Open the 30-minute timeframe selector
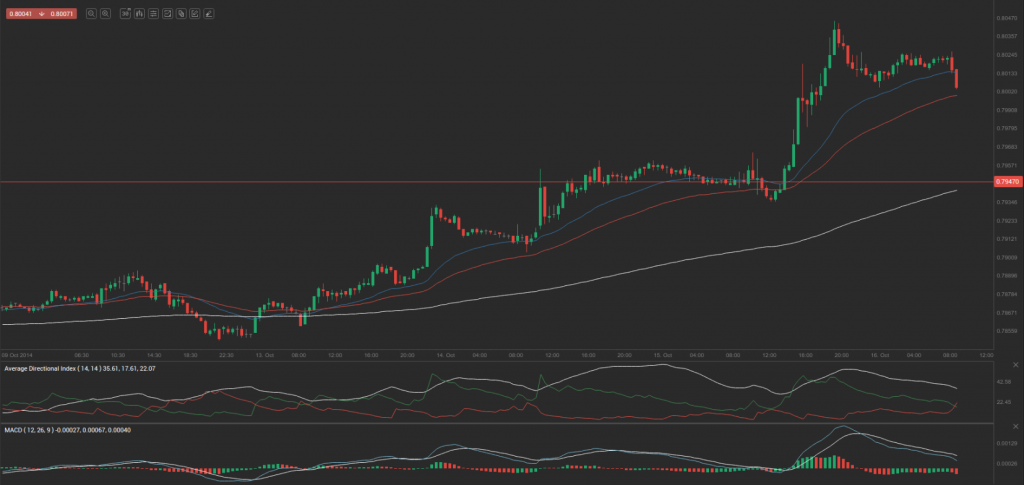 126,14
